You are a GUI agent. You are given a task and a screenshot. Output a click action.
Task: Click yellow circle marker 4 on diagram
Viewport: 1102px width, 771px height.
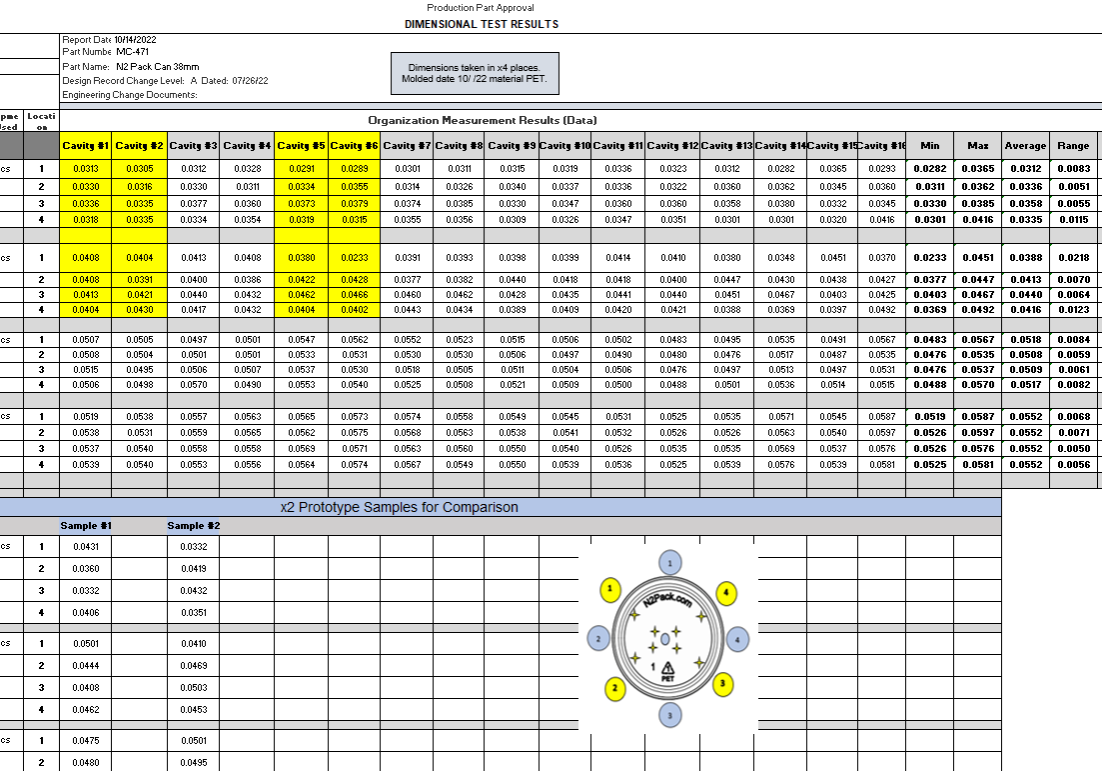[726, 593]
